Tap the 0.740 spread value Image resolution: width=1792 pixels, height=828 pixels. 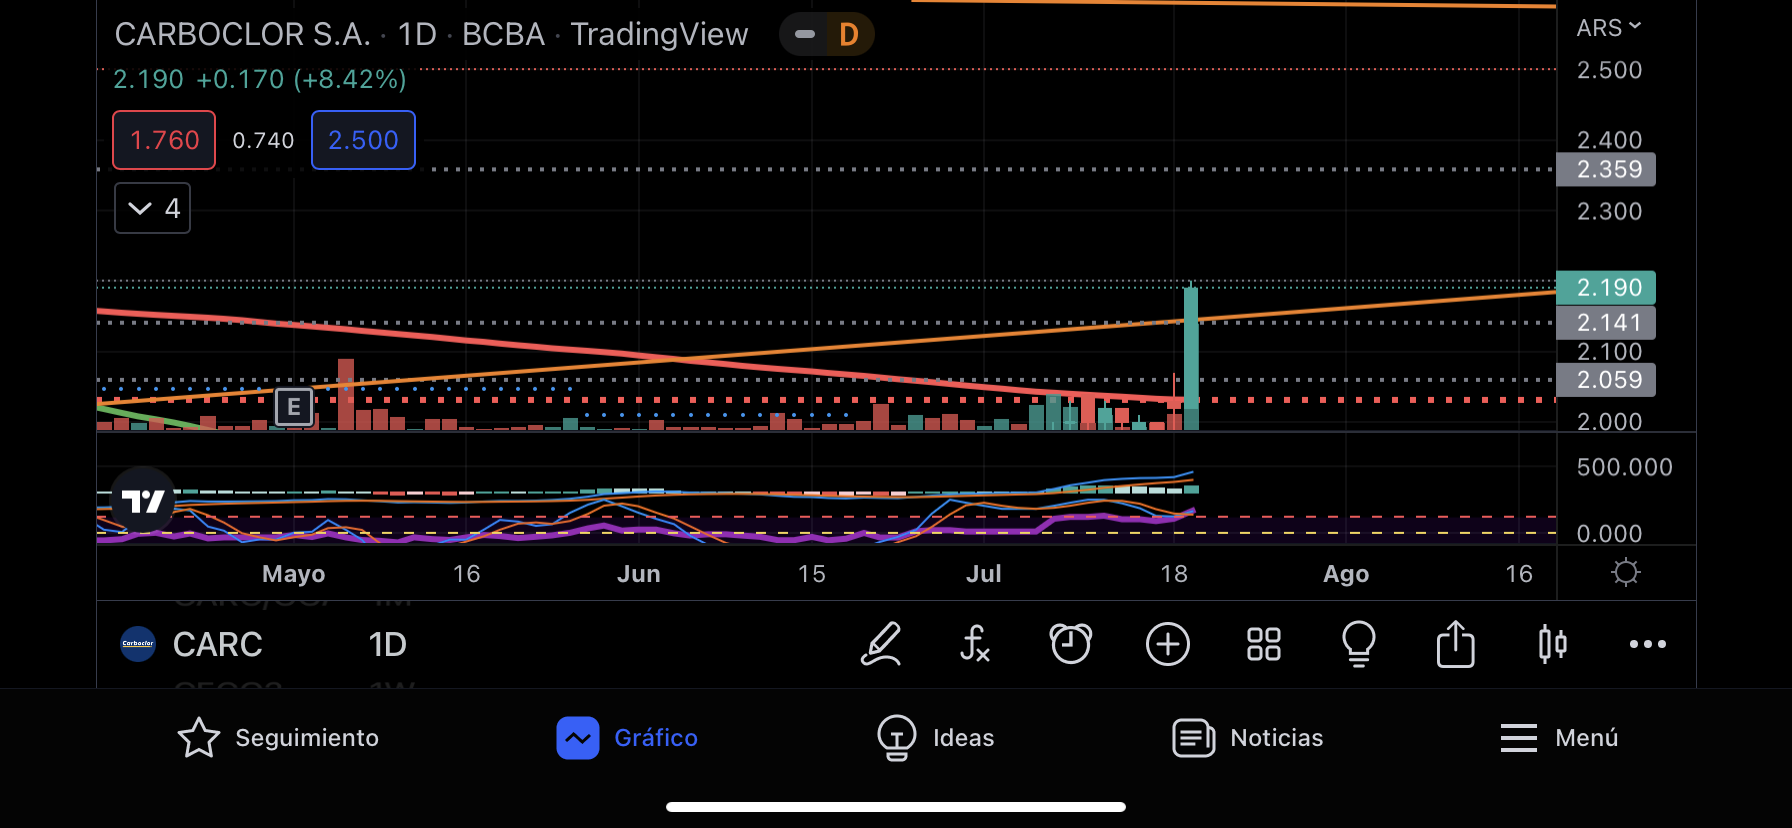[263, 140]
